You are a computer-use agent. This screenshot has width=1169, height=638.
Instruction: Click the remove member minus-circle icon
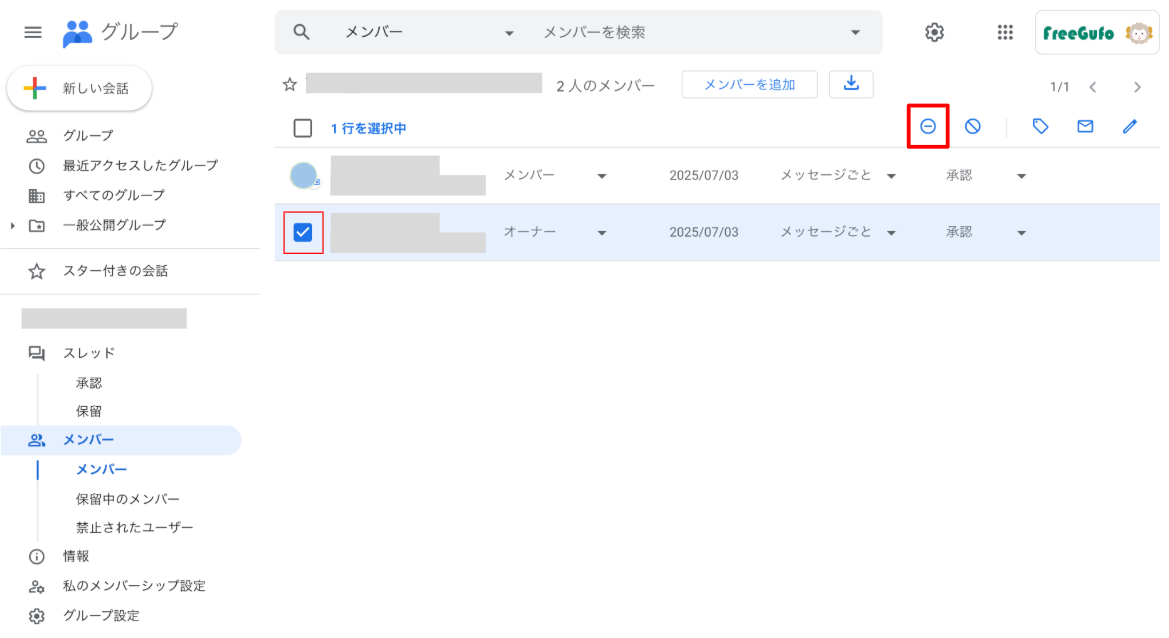coord(927,127)
